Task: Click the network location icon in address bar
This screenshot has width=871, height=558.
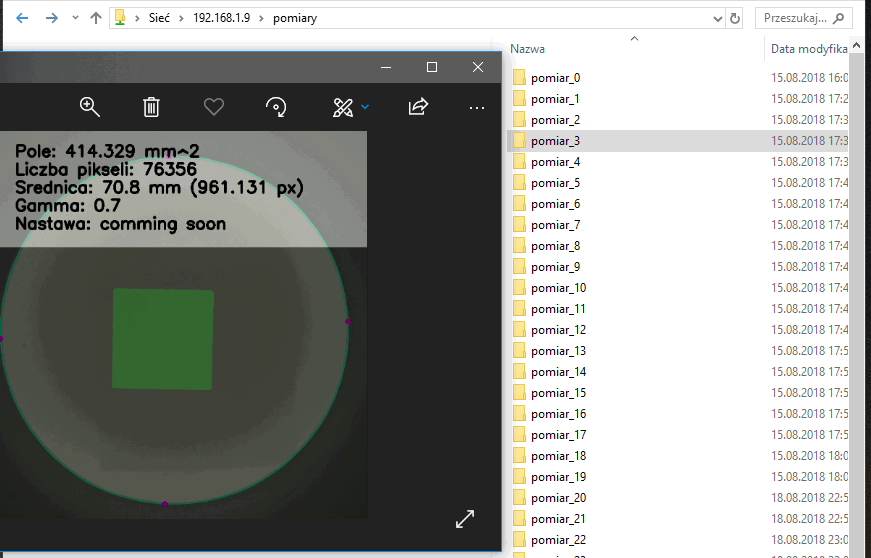Action: (x=119, y=18)
